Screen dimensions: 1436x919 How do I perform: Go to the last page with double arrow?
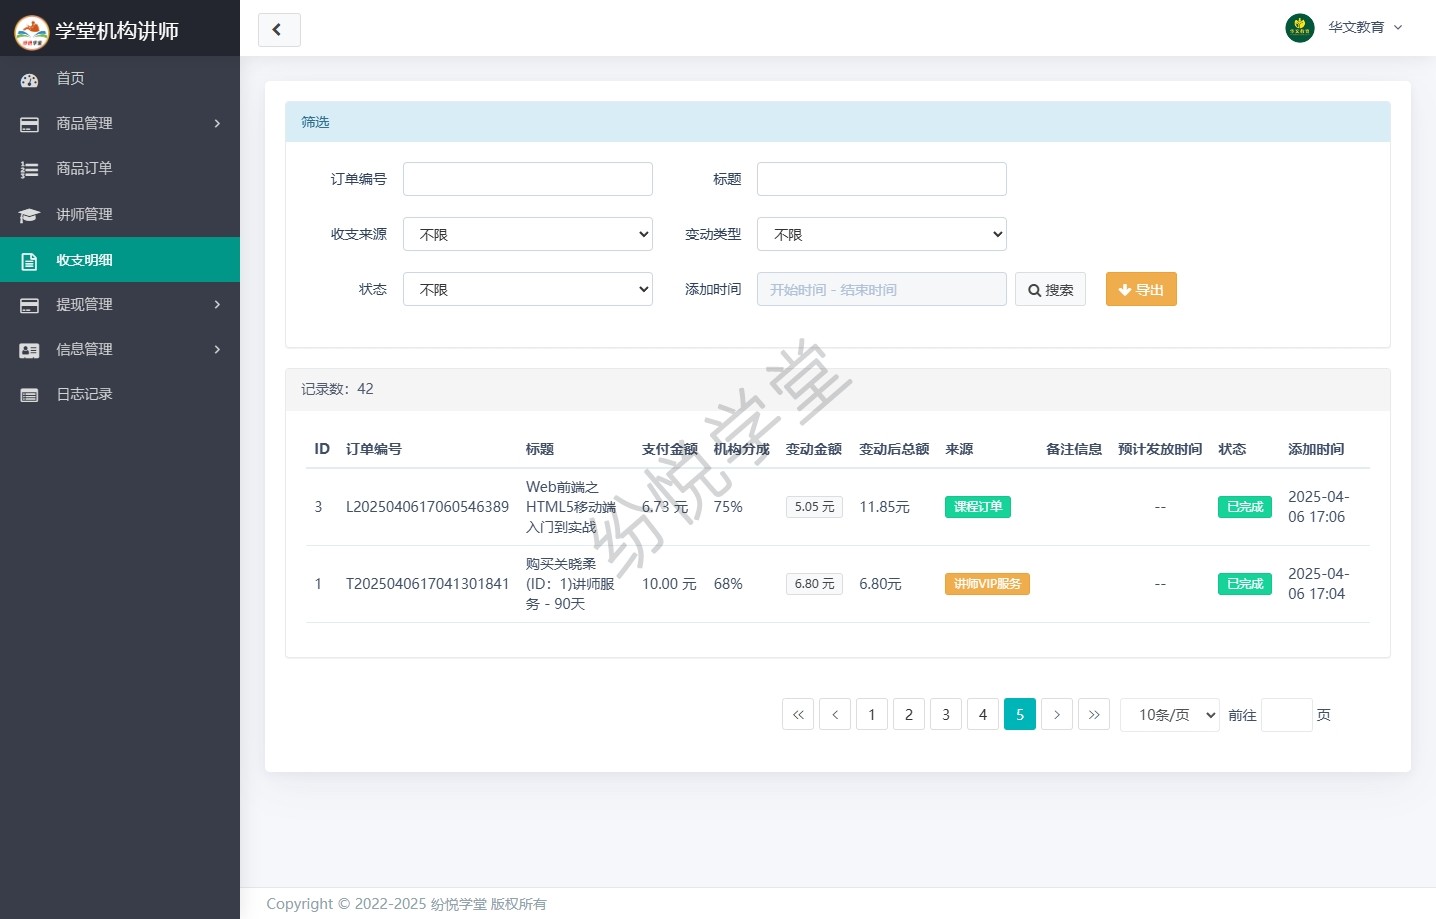click(1094, 714)
